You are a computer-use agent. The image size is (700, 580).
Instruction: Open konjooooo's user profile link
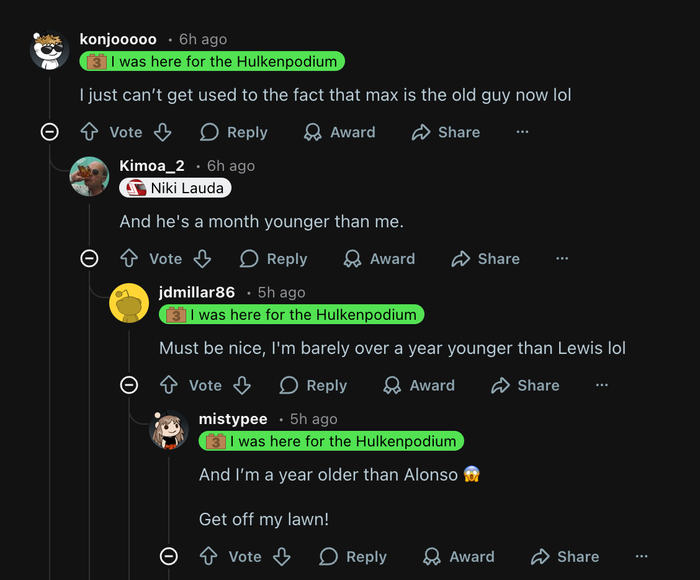[118, 39]
